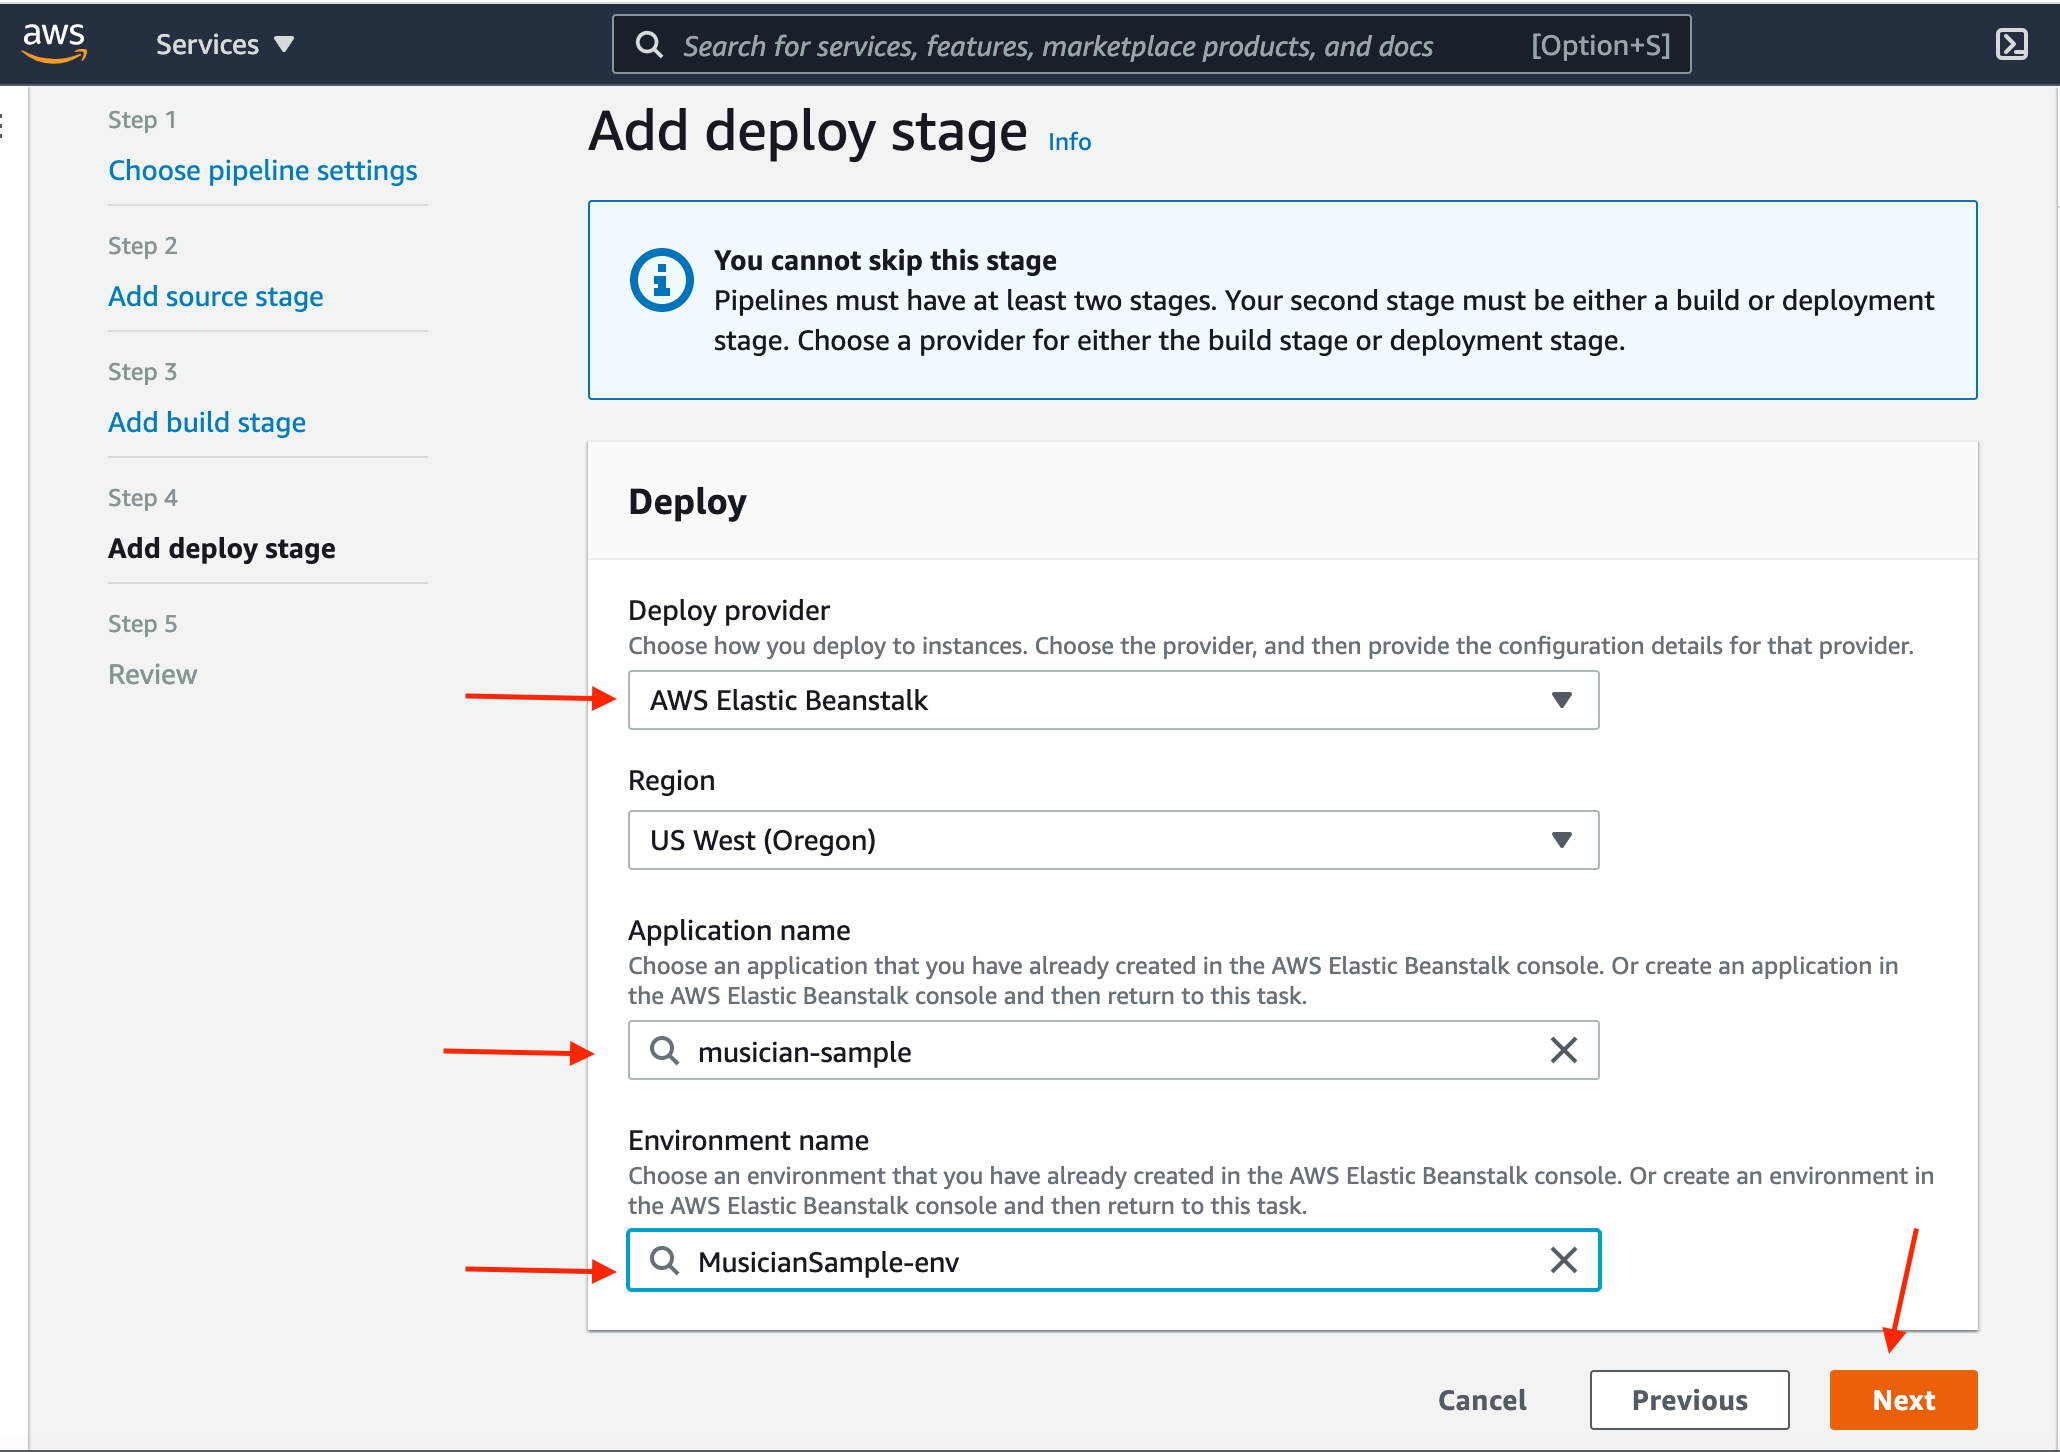Clear the Environment name field with X
This screenshot has width=2060, height=1452.
coord(1564,1260)
